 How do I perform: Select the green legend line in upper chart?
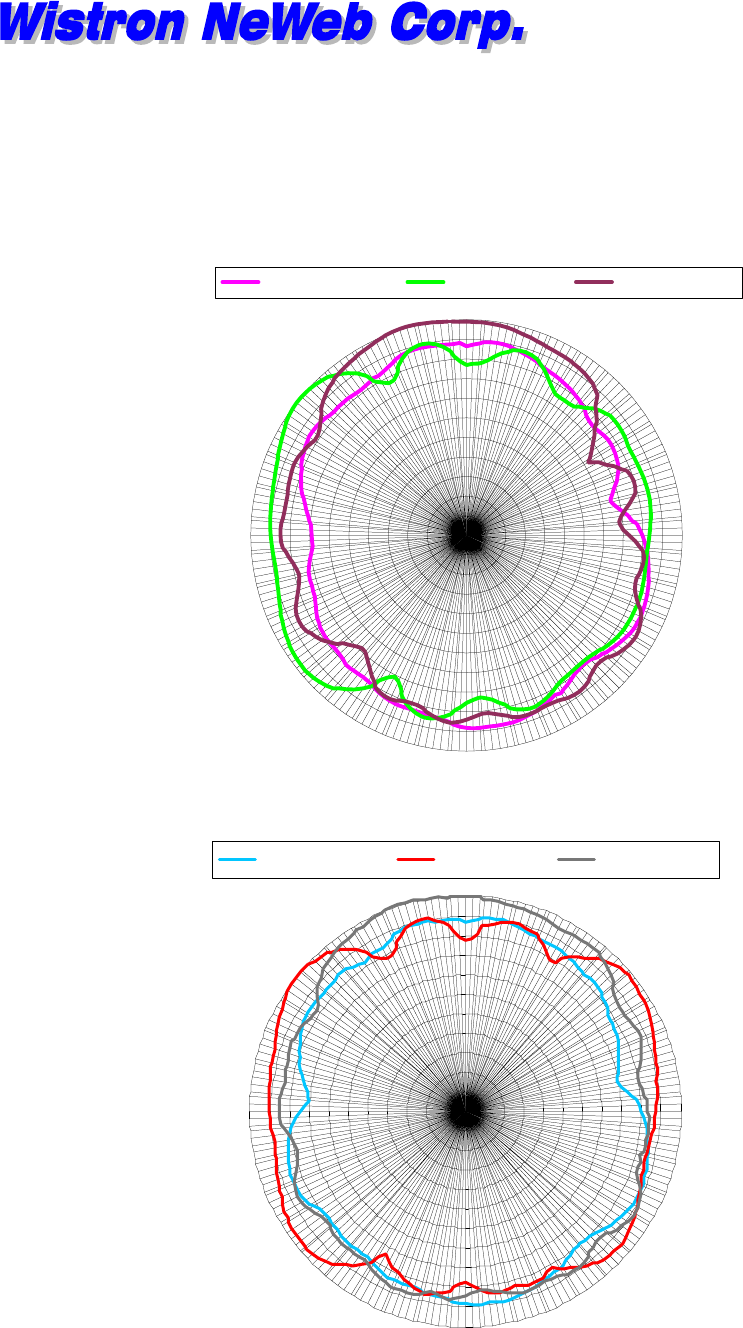(426, 282)
